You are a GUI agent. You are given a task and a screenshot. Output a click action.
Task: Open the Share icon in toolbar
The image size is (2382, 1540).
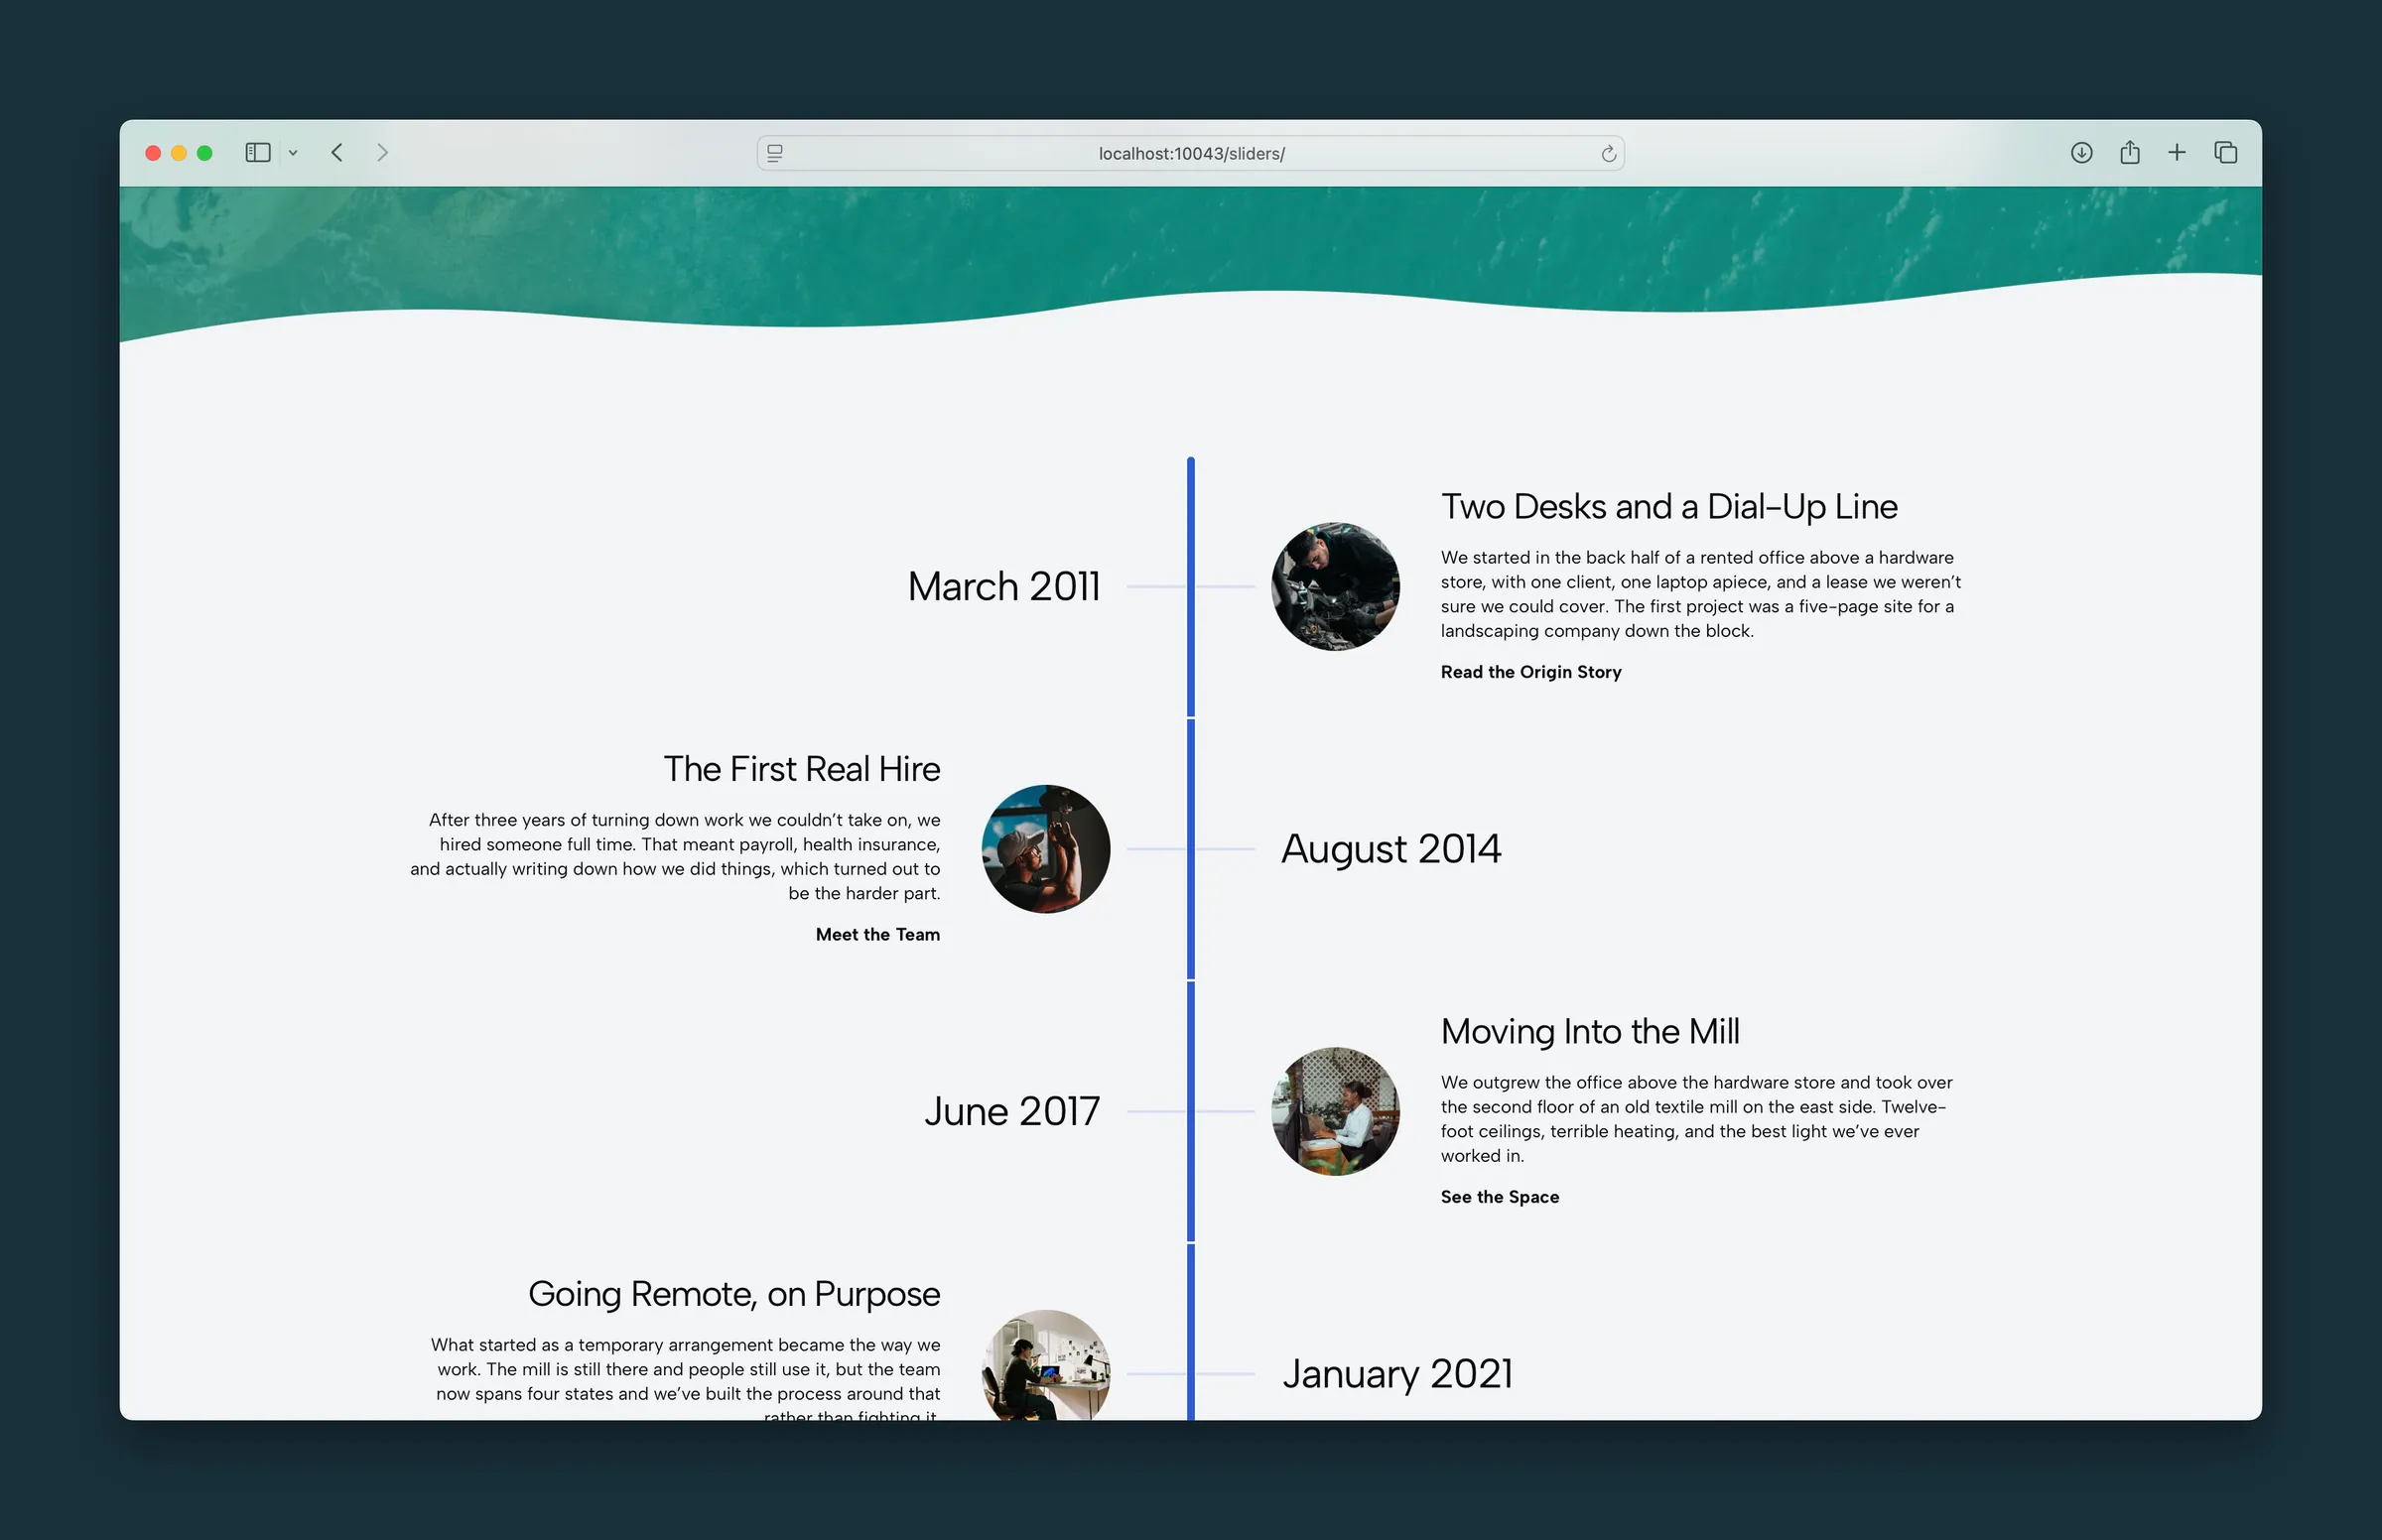coord(2130,152)
